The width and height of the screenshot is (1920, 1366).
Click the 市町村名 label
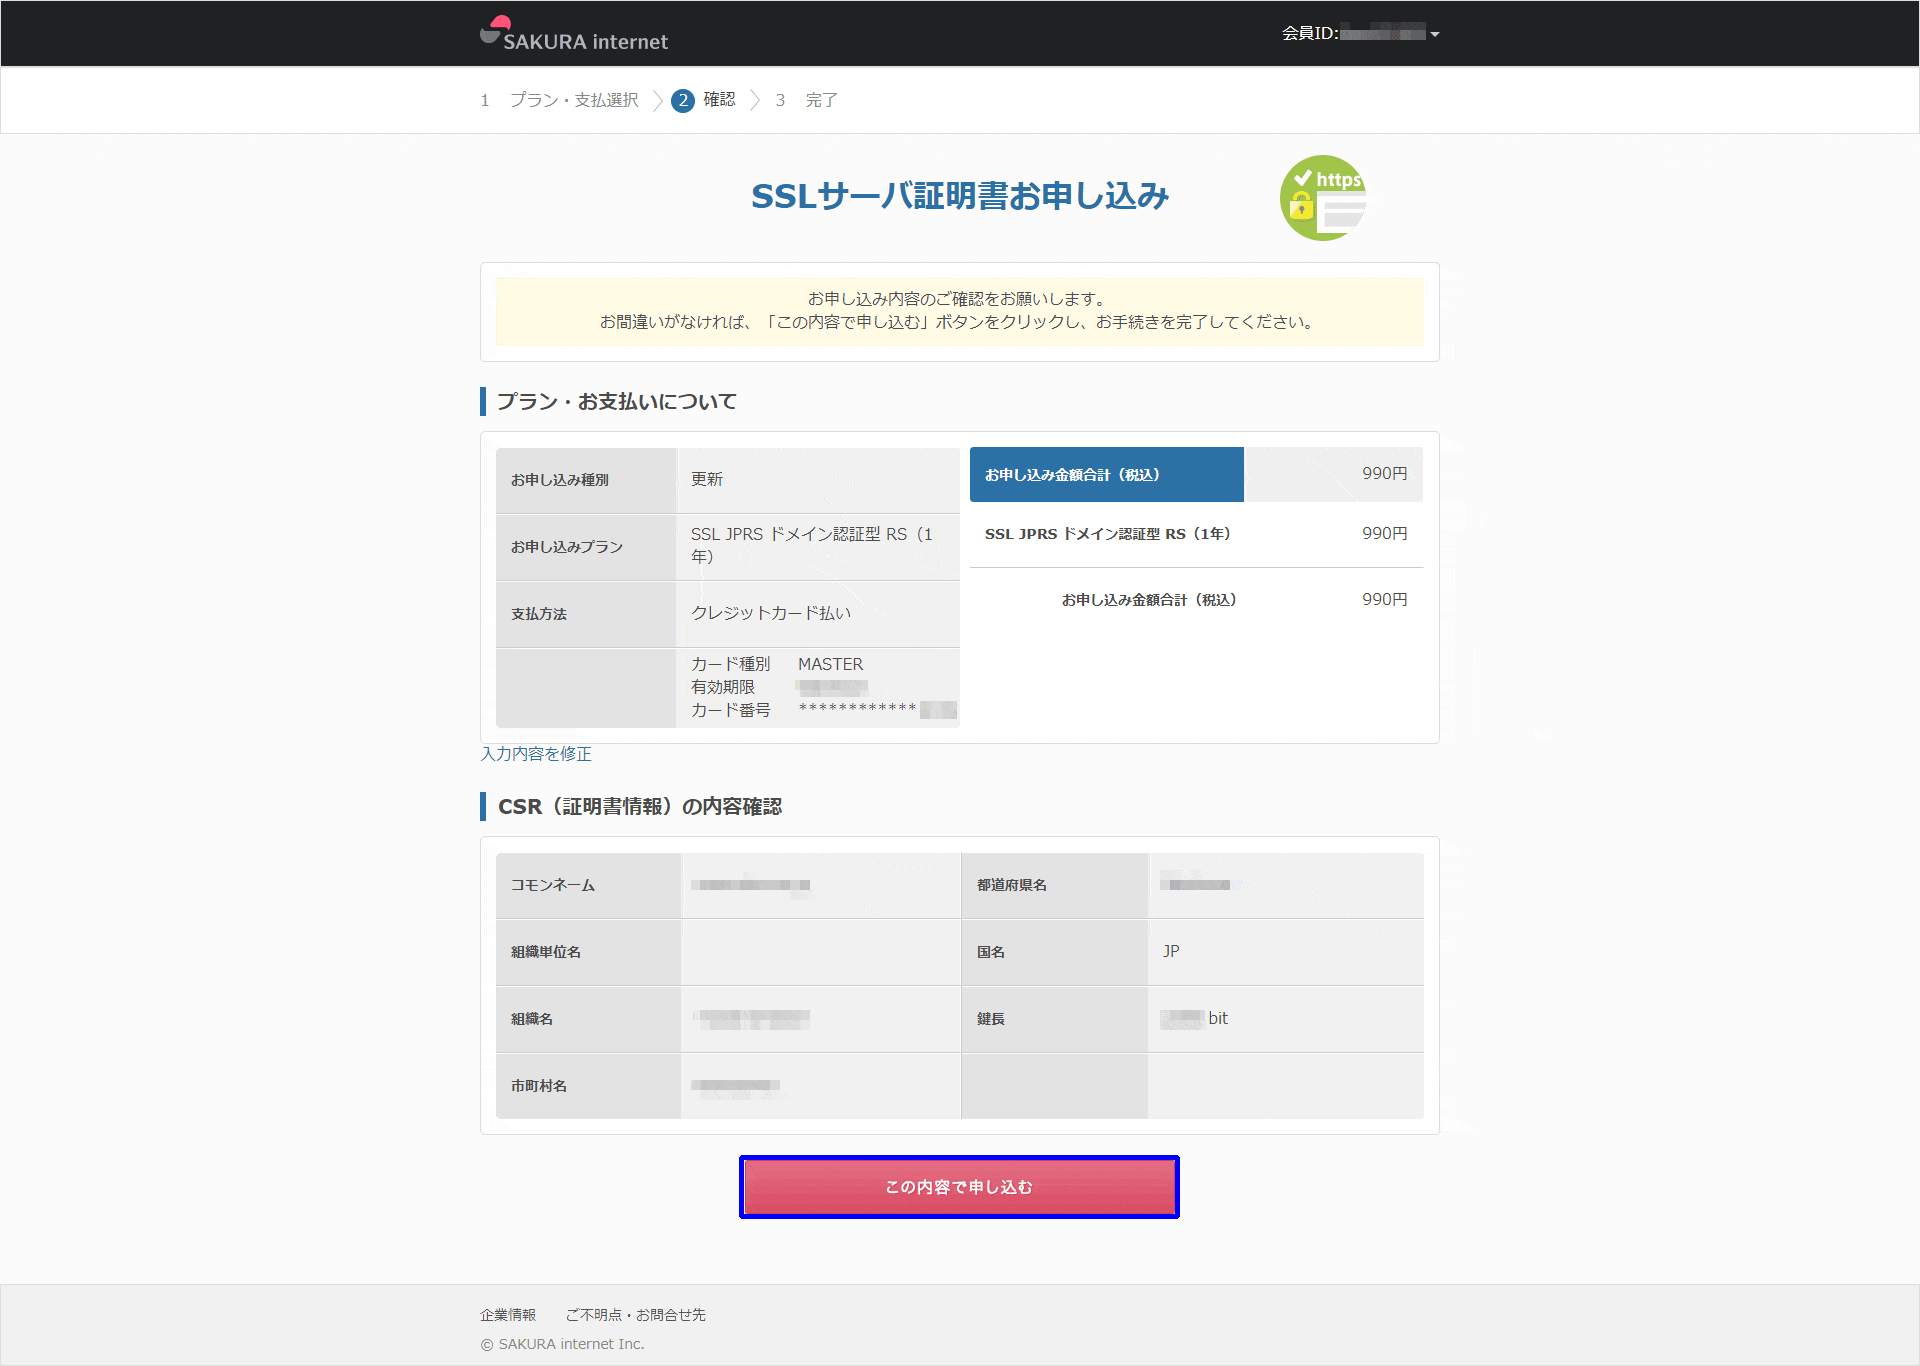tap(539, 1086)
